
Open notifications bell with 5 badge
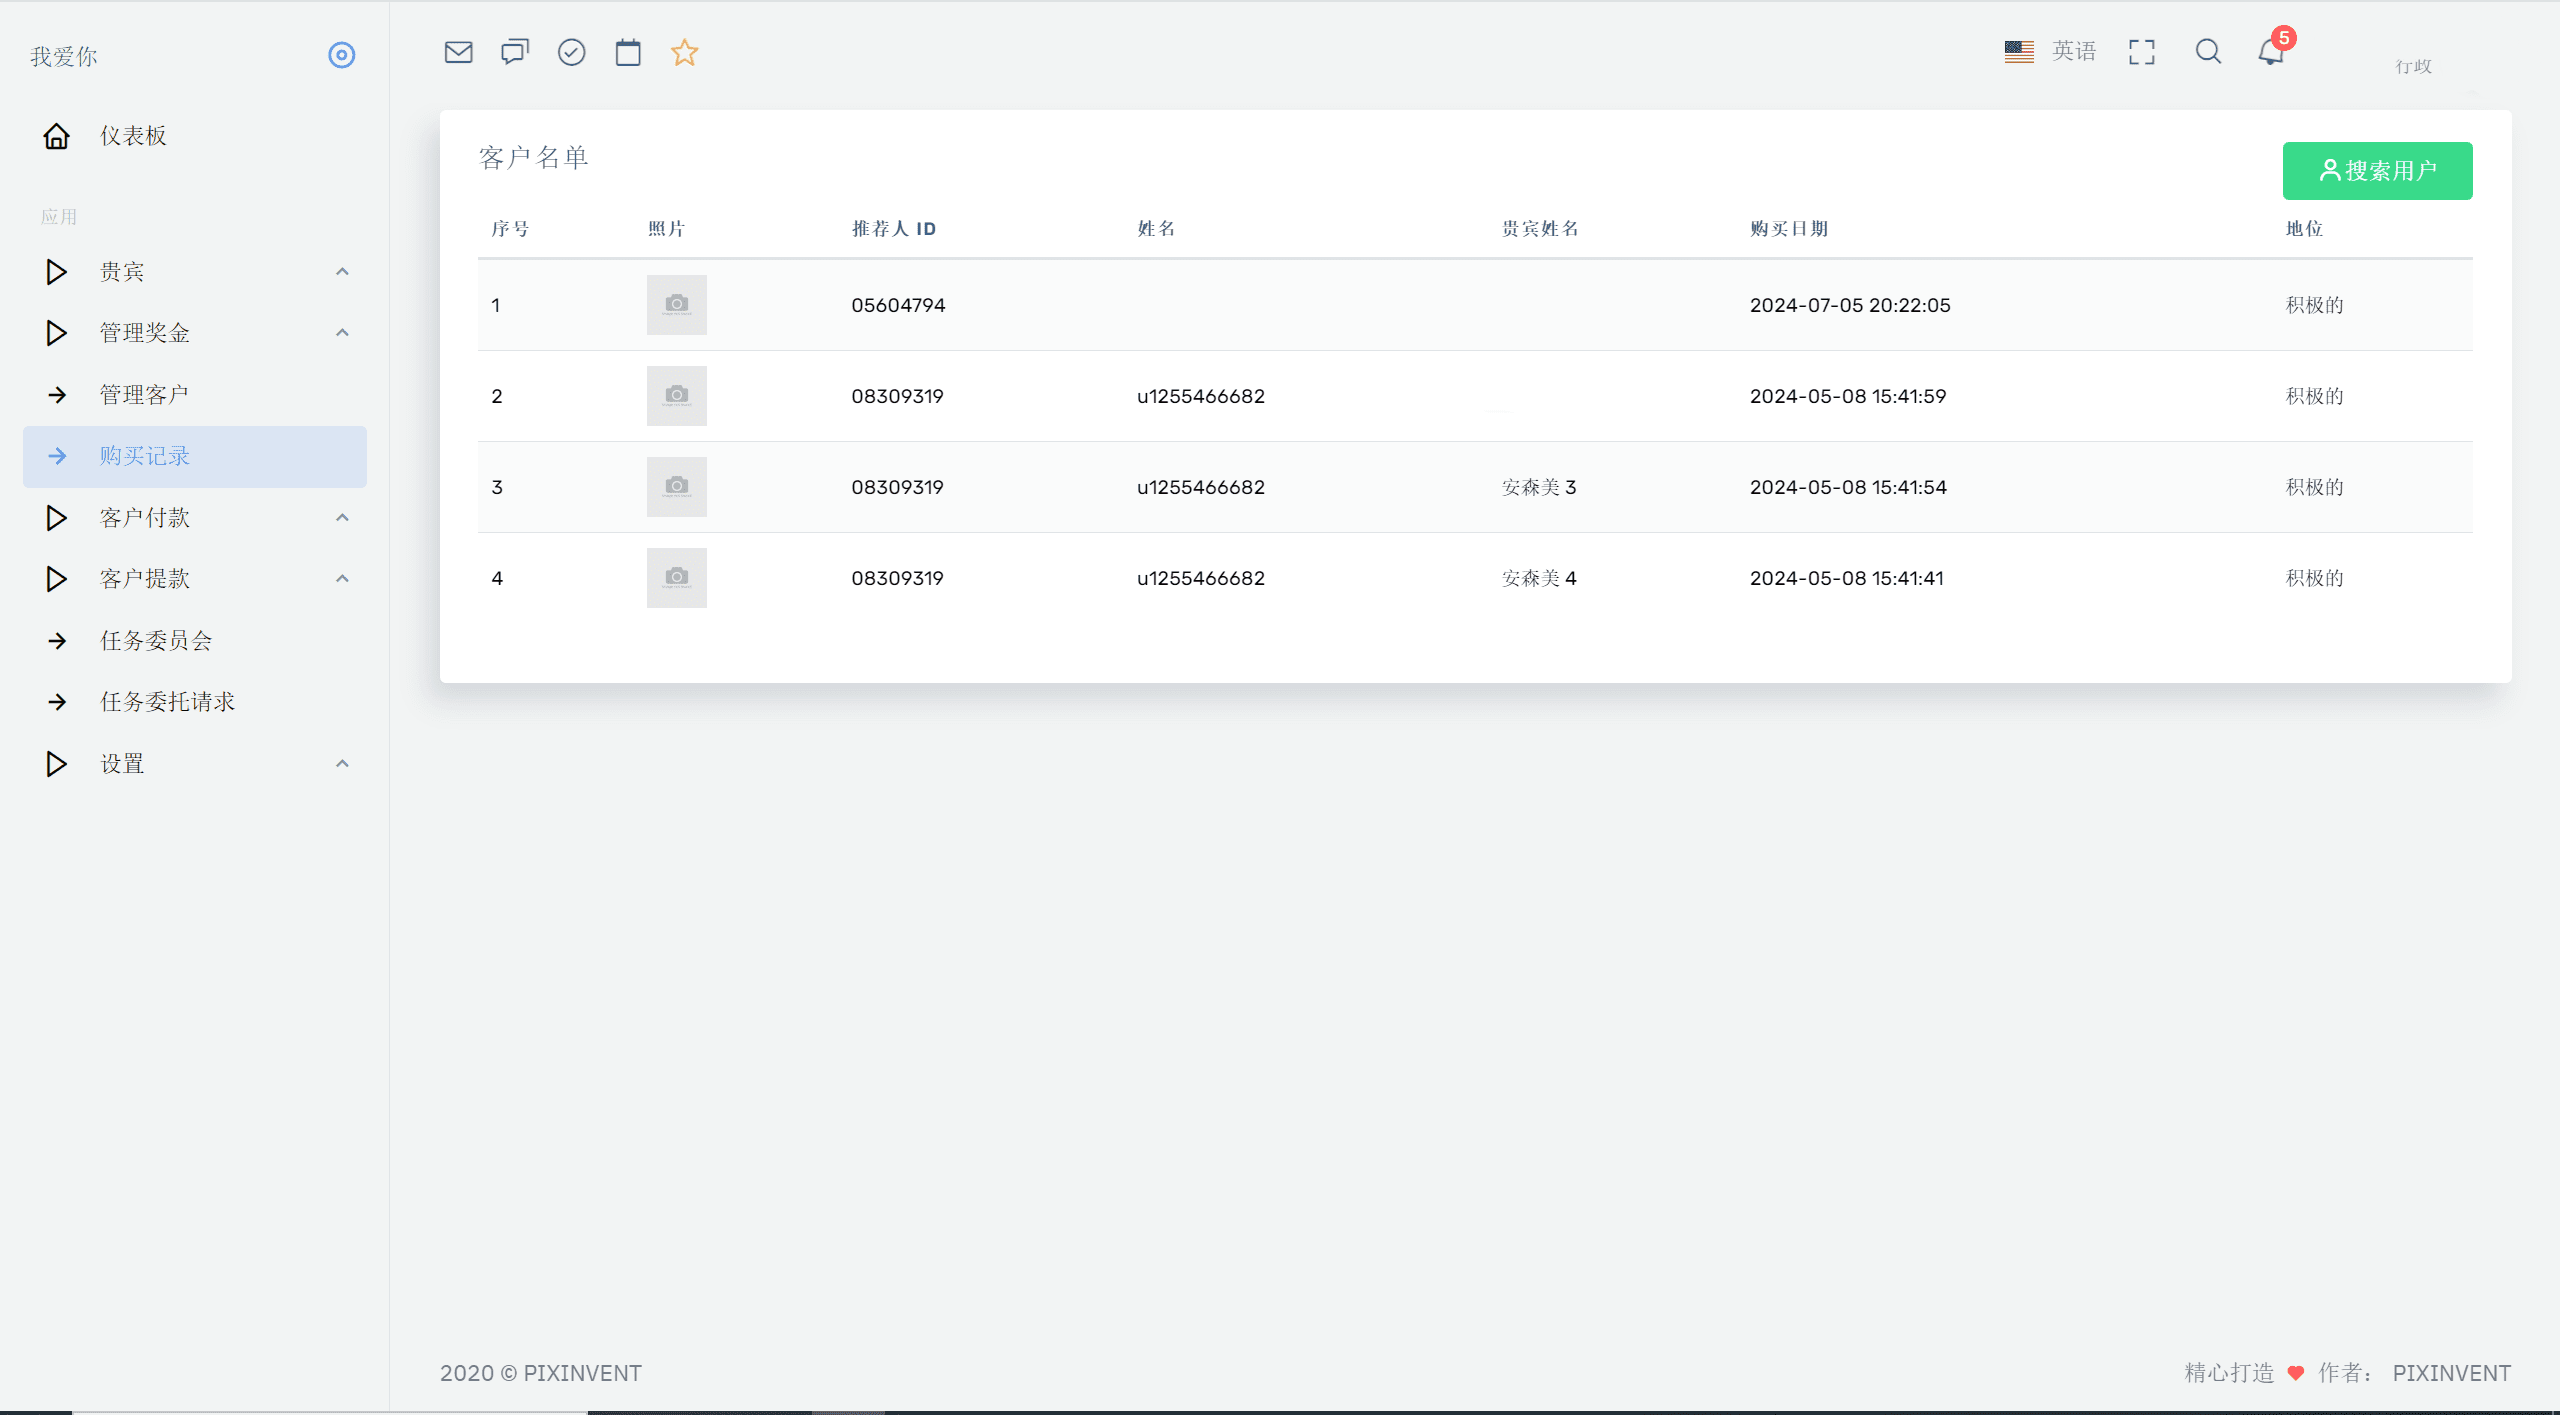pyautogui.click(x=2271, y=52)
